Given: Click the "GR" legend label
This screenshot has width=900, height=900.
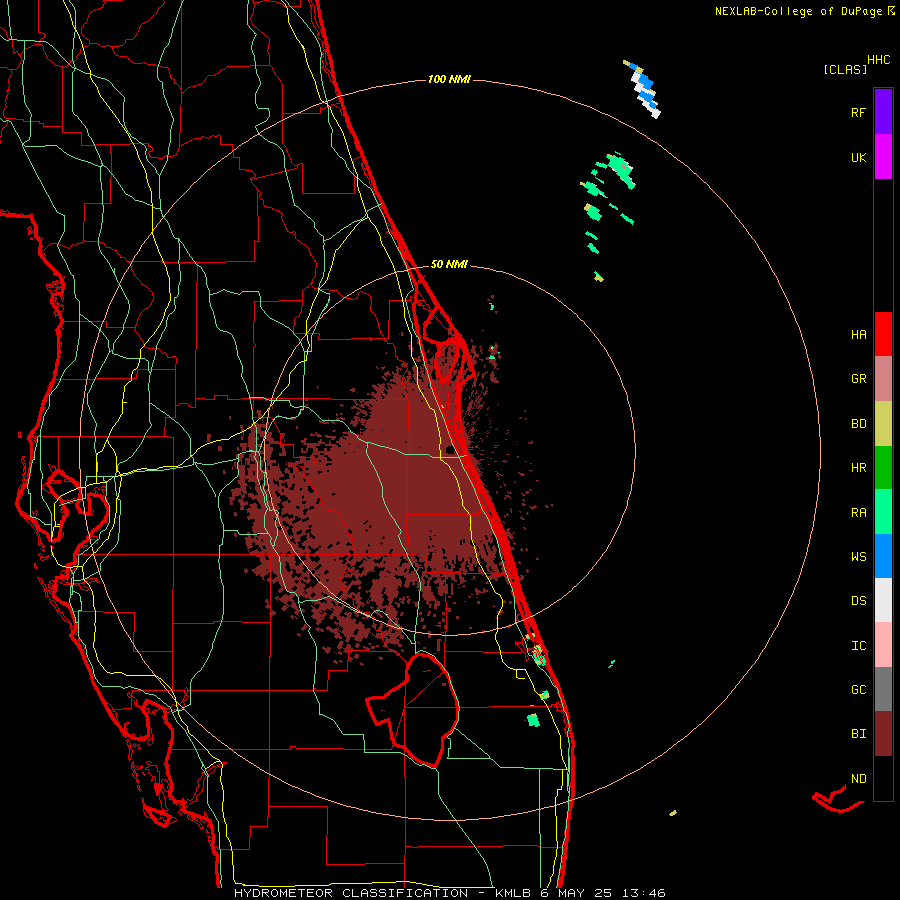Looking at the screenshot, I should coord(858,379).
